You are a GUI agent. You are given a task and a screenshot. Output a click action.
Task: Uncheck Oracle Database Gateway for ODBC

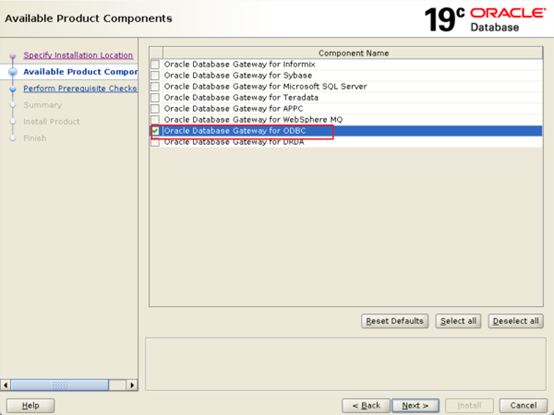pos(155,131)
